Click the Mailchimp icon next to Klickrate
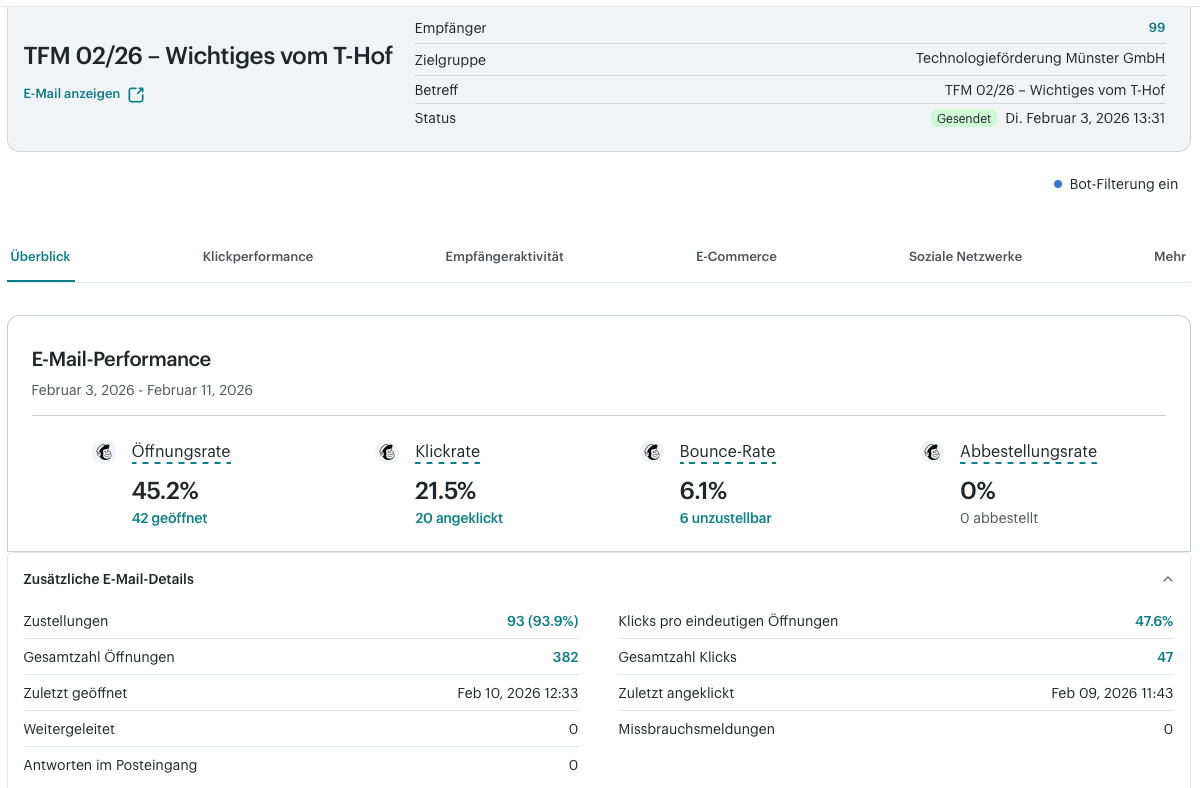1200x788 pixels. (388, 452)
